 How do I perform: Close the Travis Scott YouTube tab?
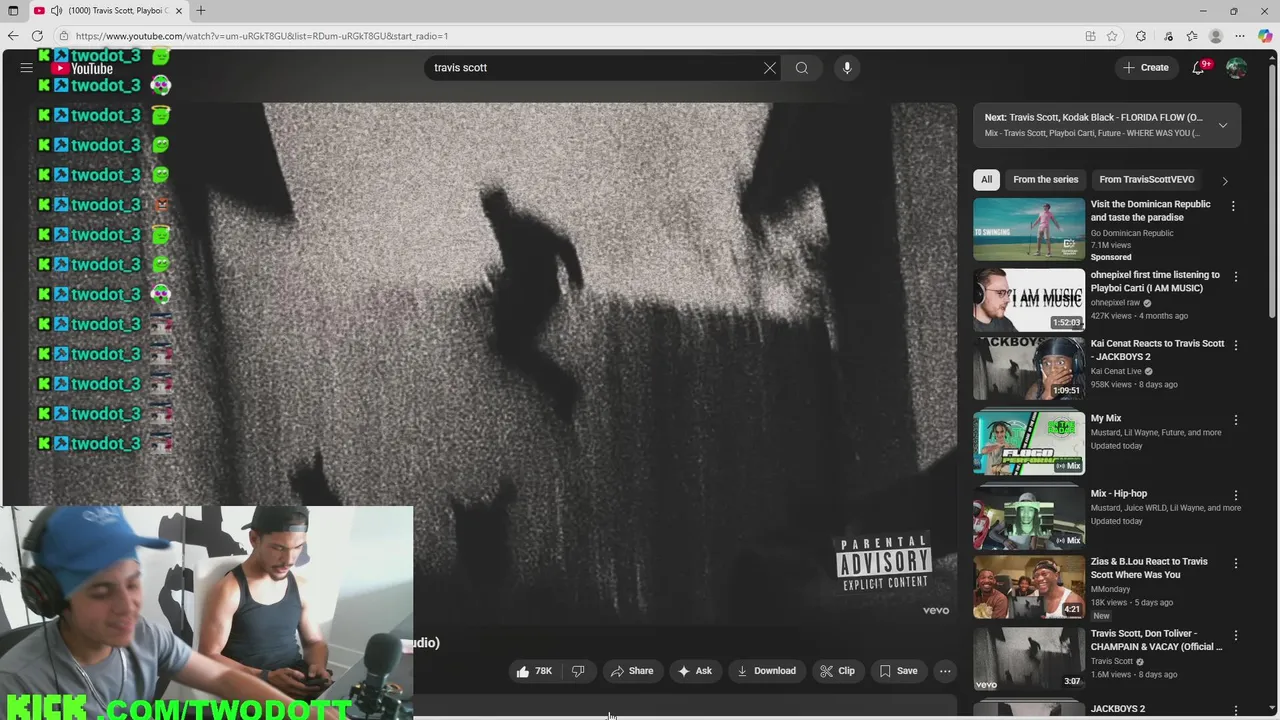(x=179, y=11)
